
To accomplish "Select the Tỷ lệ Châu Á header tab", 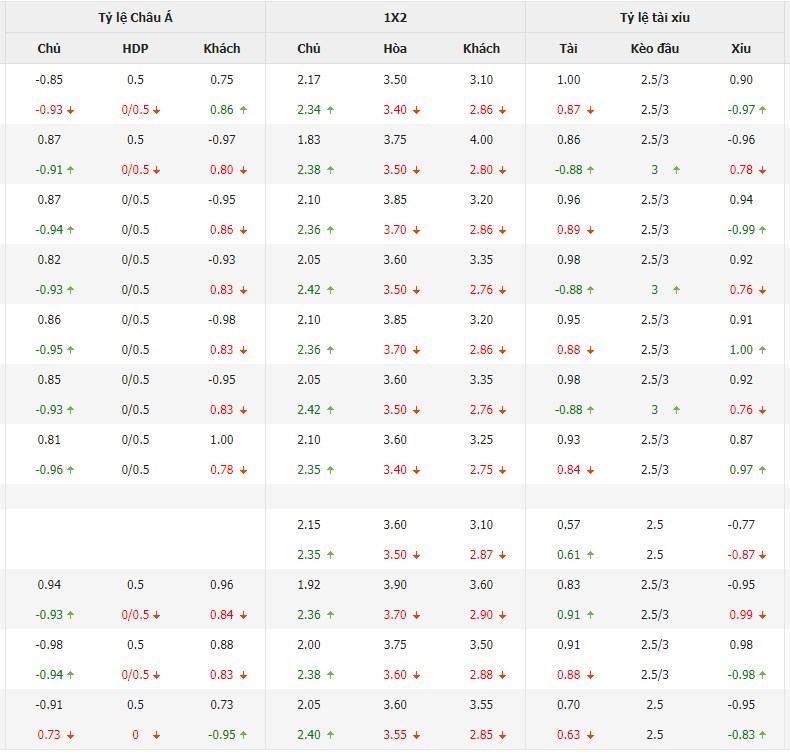I will 135,17.
